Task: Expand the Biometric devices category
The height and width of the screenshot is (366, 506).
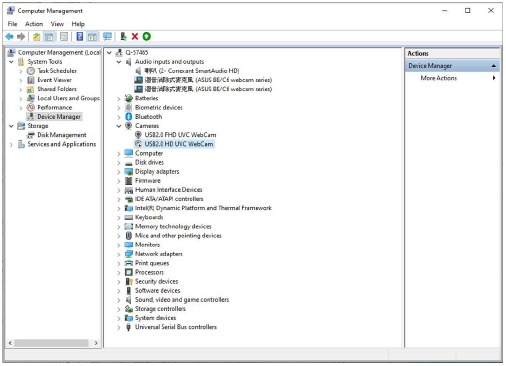Action: [x=119, y=108]
